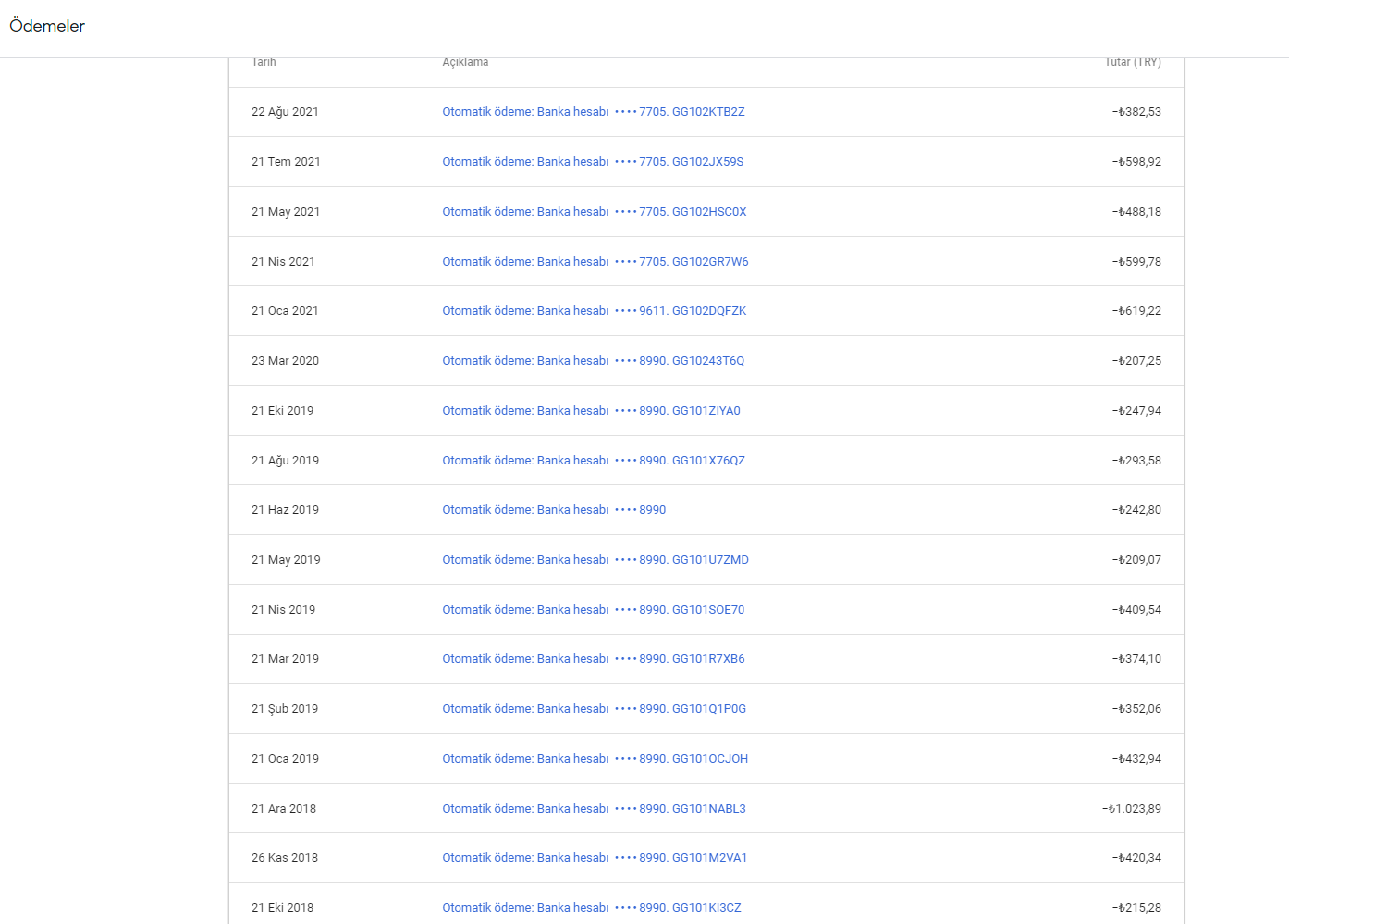
Task: Select date 21 Eki 2018
Action: 283,908
